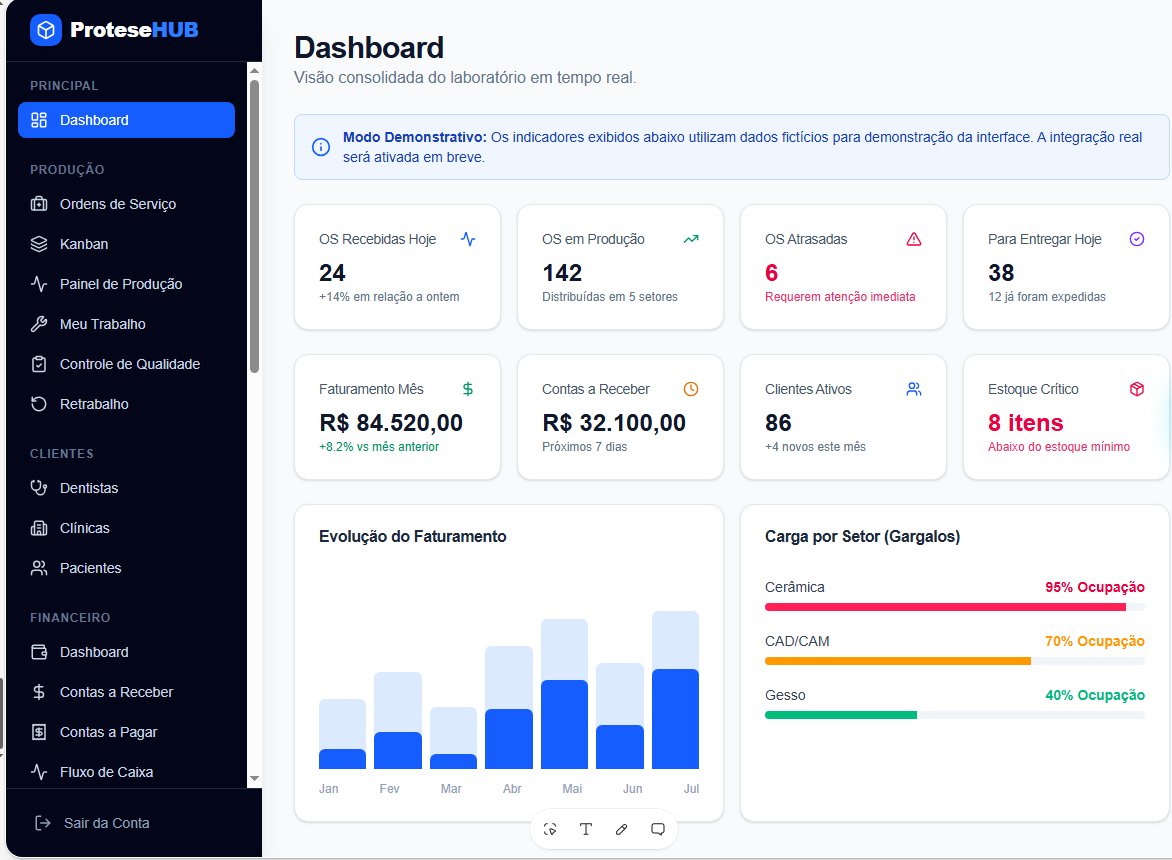The width and height of the screenshot is (1172, 860).
Task: Click the info icon in Modo Demonstrativo banner
Action: point(321,147)
